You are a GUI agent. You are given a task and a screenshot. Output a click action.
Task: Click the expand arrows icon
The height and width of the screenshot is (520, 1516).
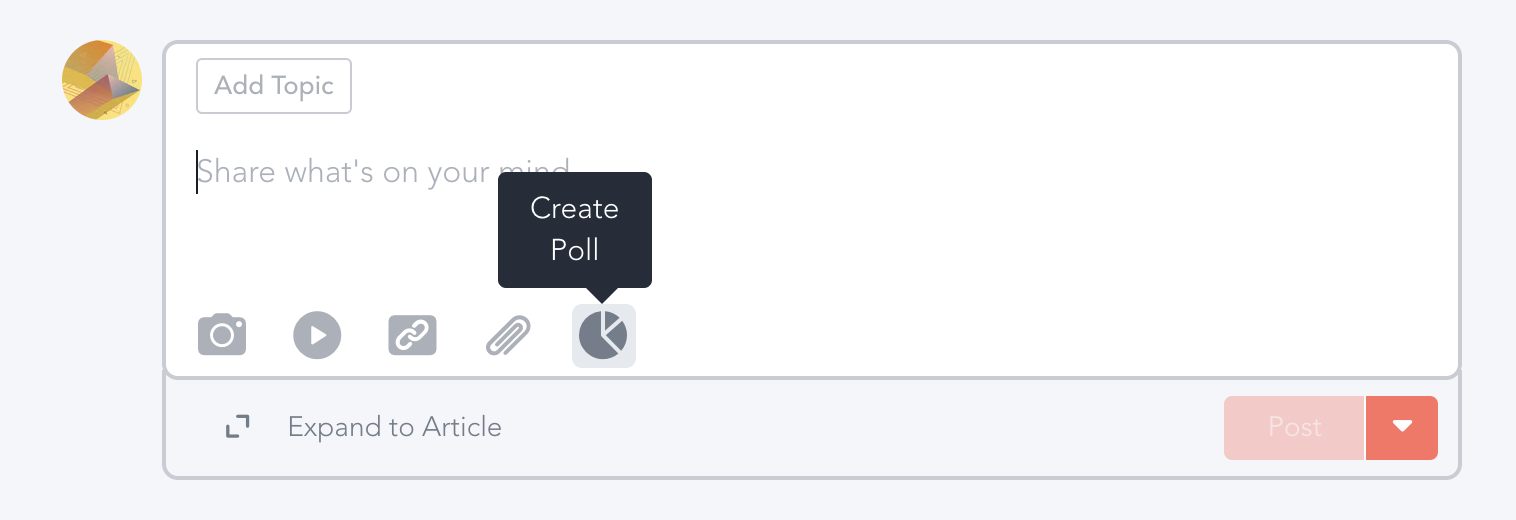tap(237, 427)
